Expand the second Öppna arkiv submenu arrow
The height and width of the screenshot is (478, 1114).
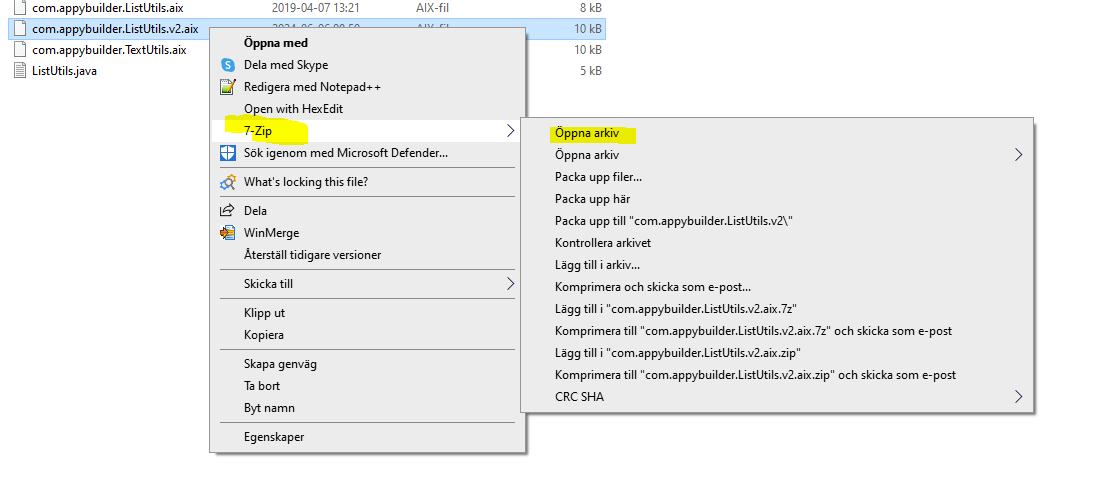[1018, 155]
